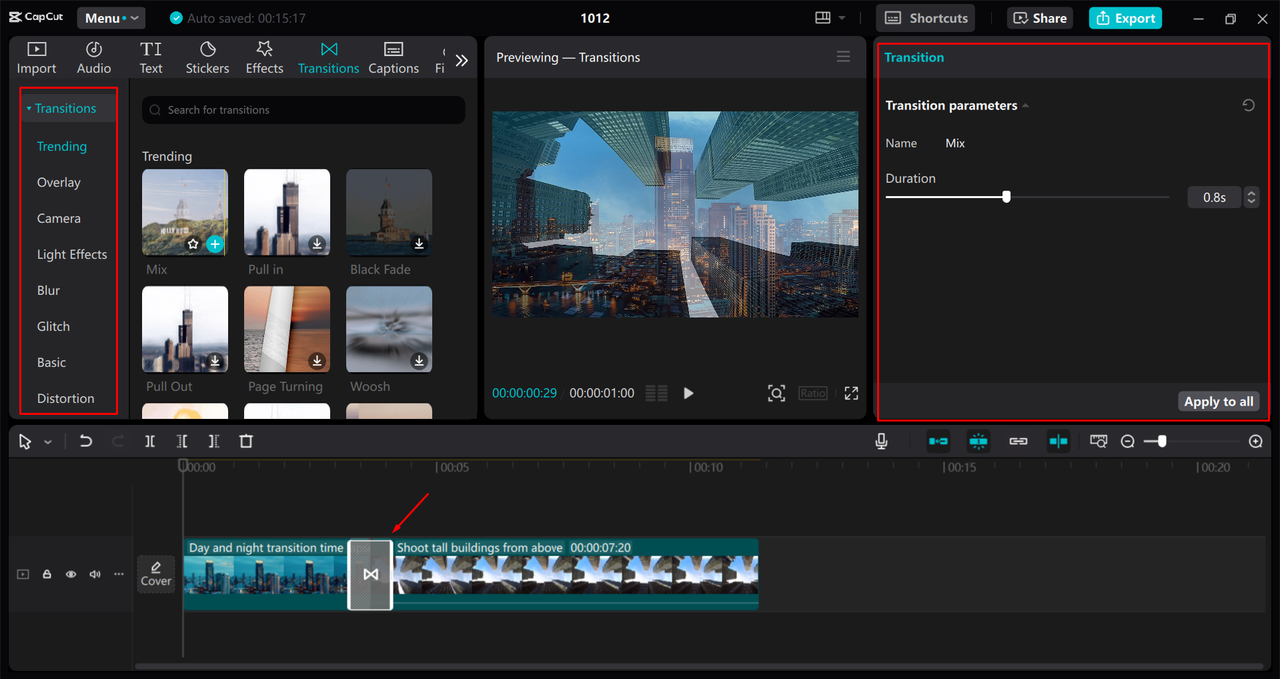Zoom in the timeline

pos(1256,441)
